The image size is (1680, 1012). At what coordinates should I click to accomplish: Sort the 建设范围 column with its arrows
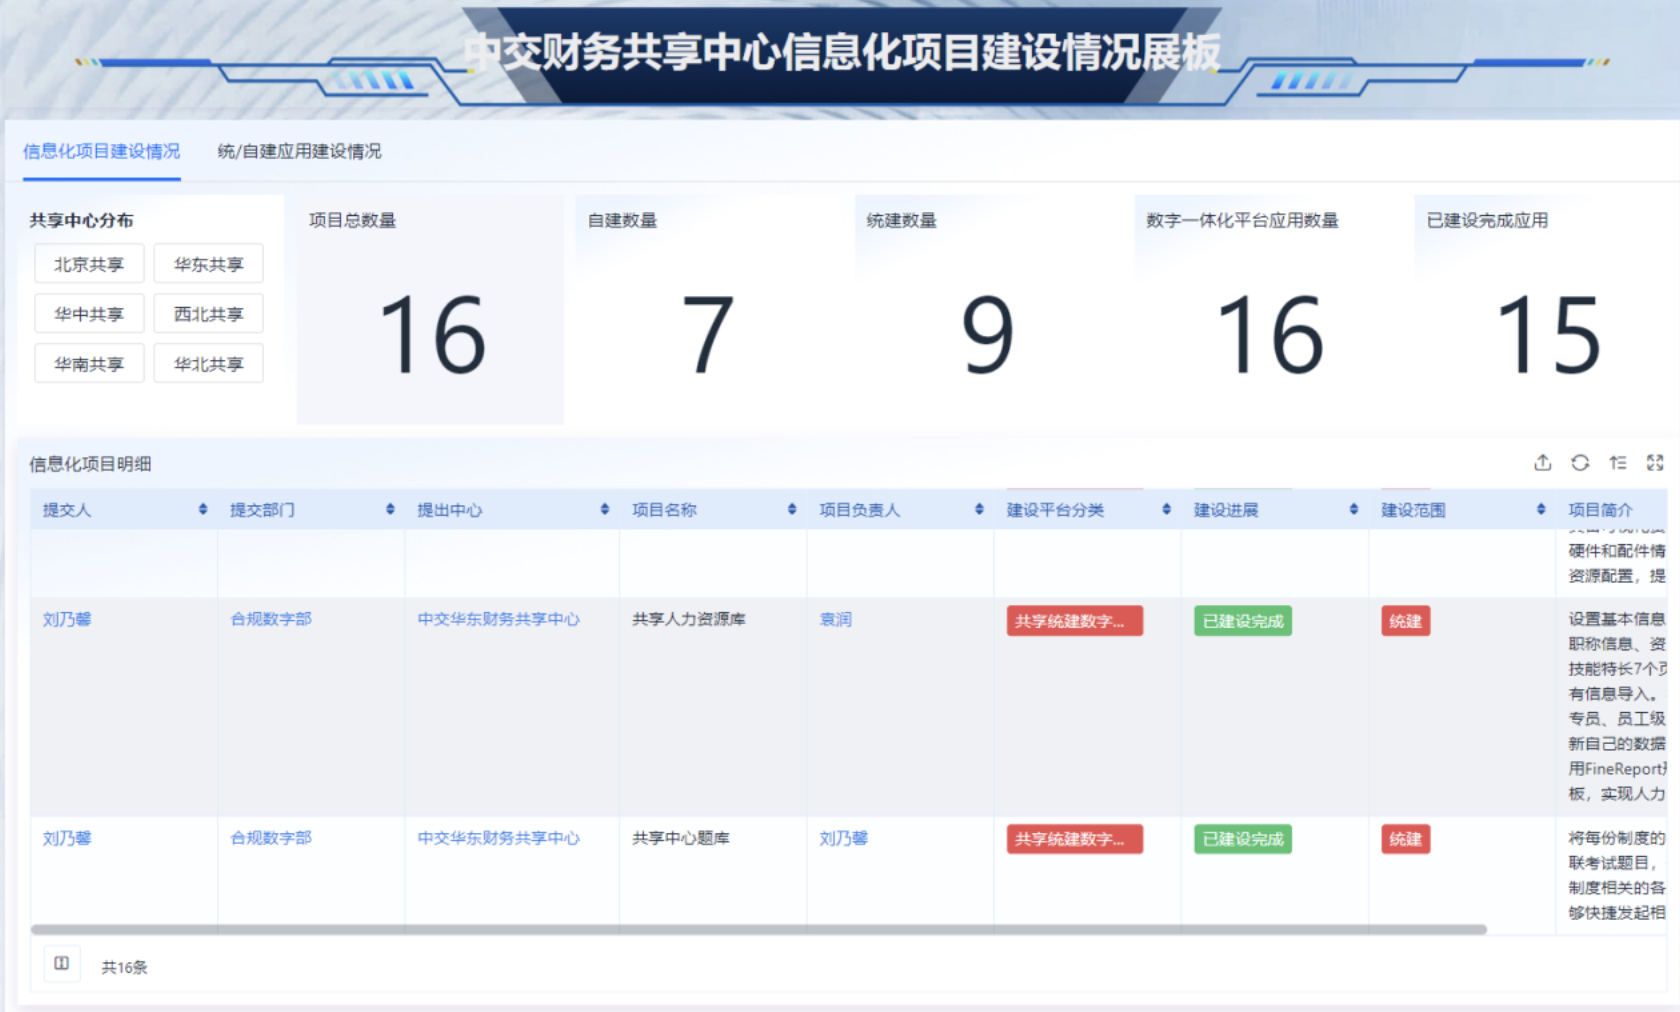tap(1541, 510)
